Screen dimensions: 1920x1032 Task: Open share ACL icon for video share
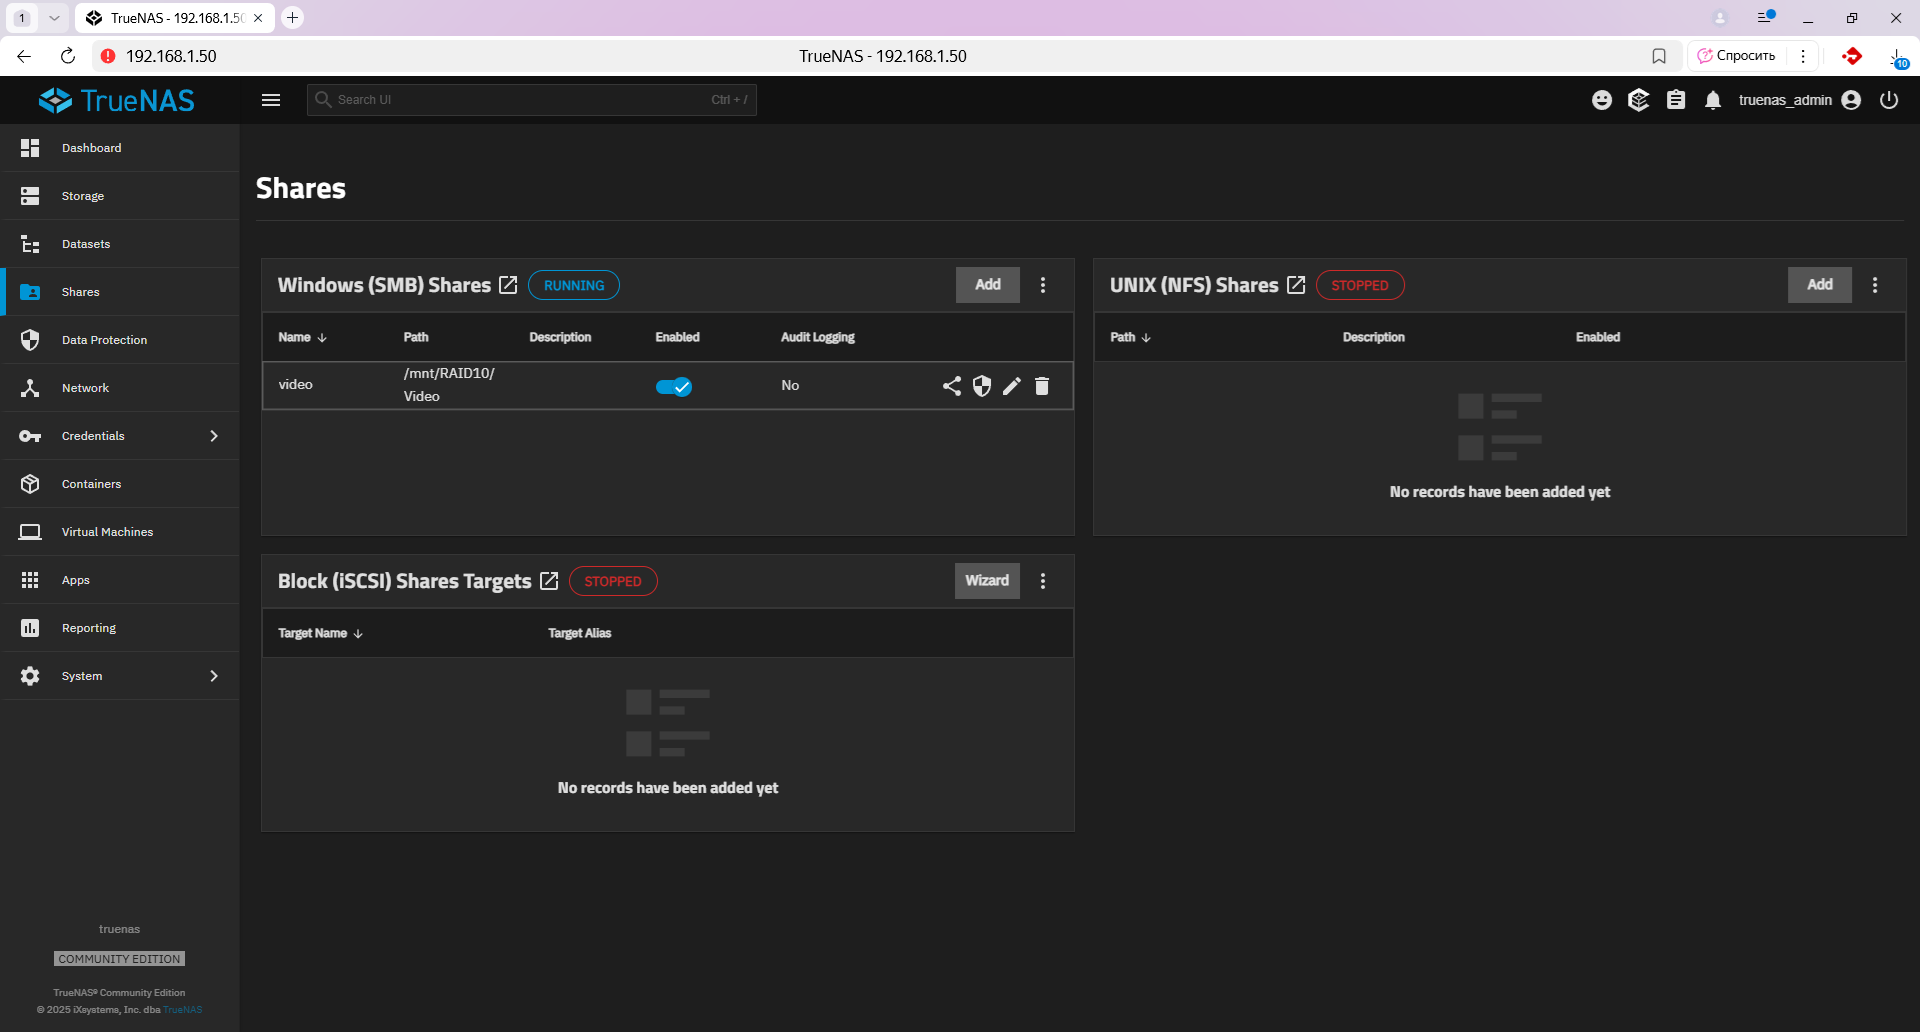point(952,386)
